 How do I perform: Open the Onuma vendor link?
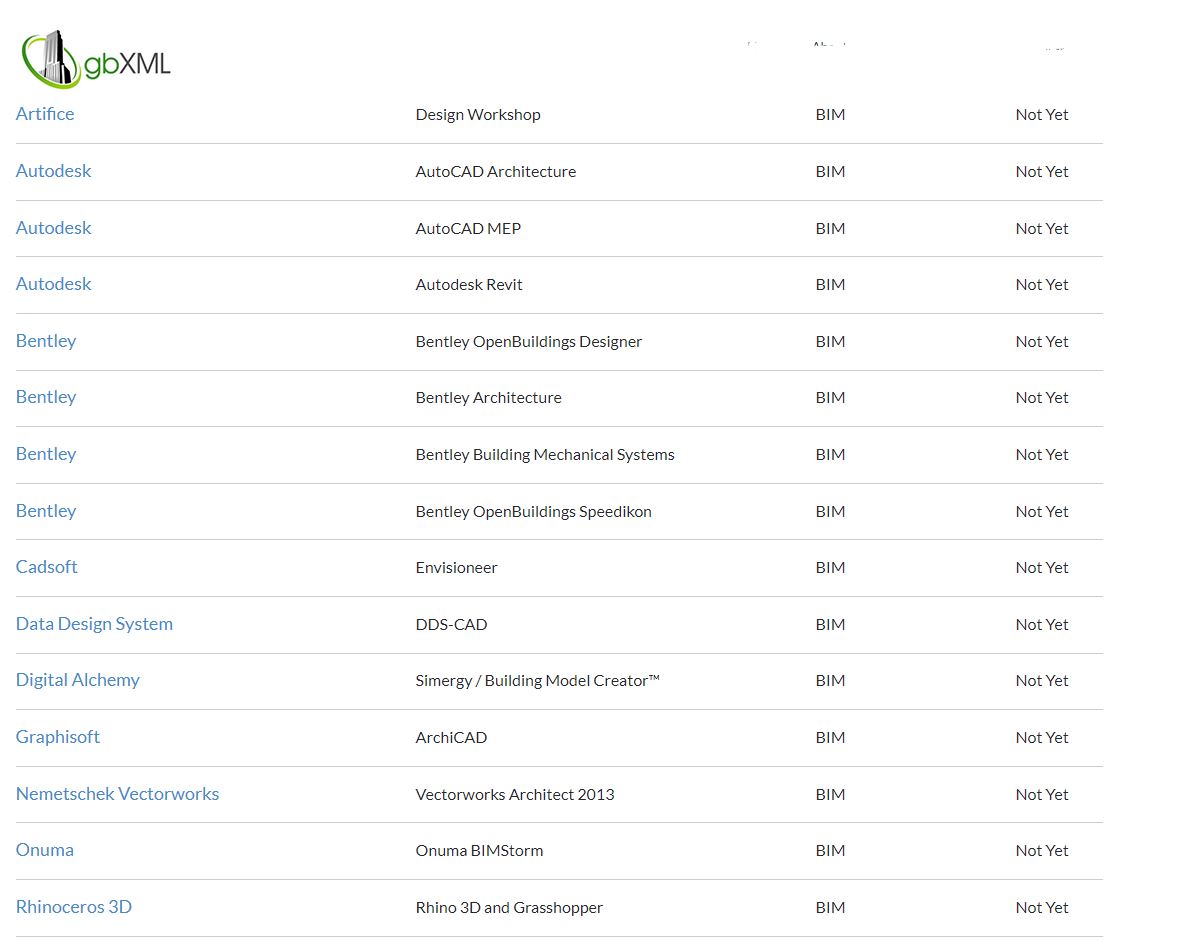(45, 850)
